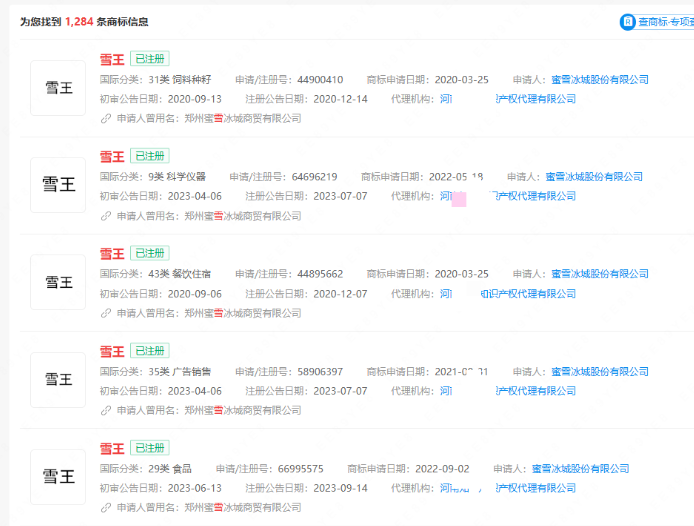The image size is (694, 526).
Task: Click link icon in 44900410 entry's former-name line
Action: pos(105,118)
